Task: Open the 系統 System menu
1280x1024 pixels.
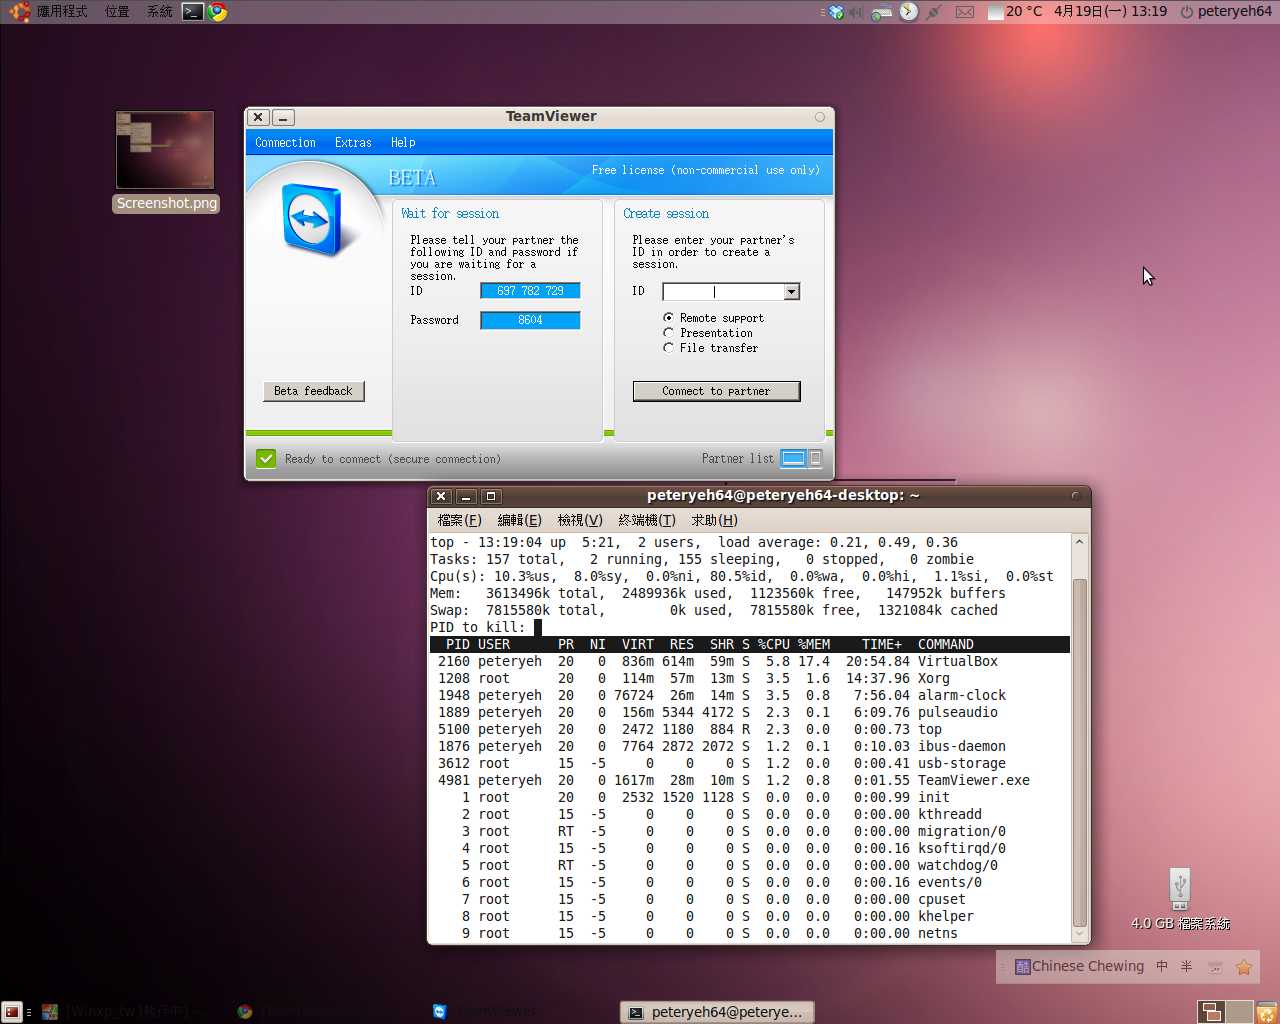Action: tap(159, 11)
